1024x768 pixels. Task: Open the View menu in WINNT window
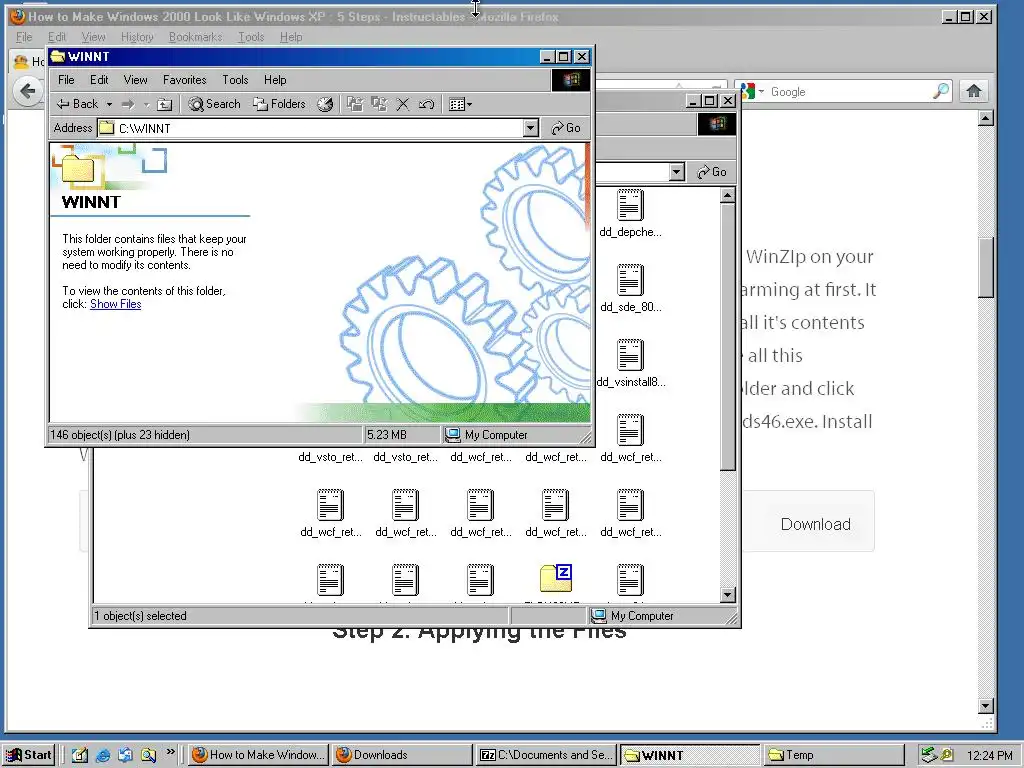point(135,80)
